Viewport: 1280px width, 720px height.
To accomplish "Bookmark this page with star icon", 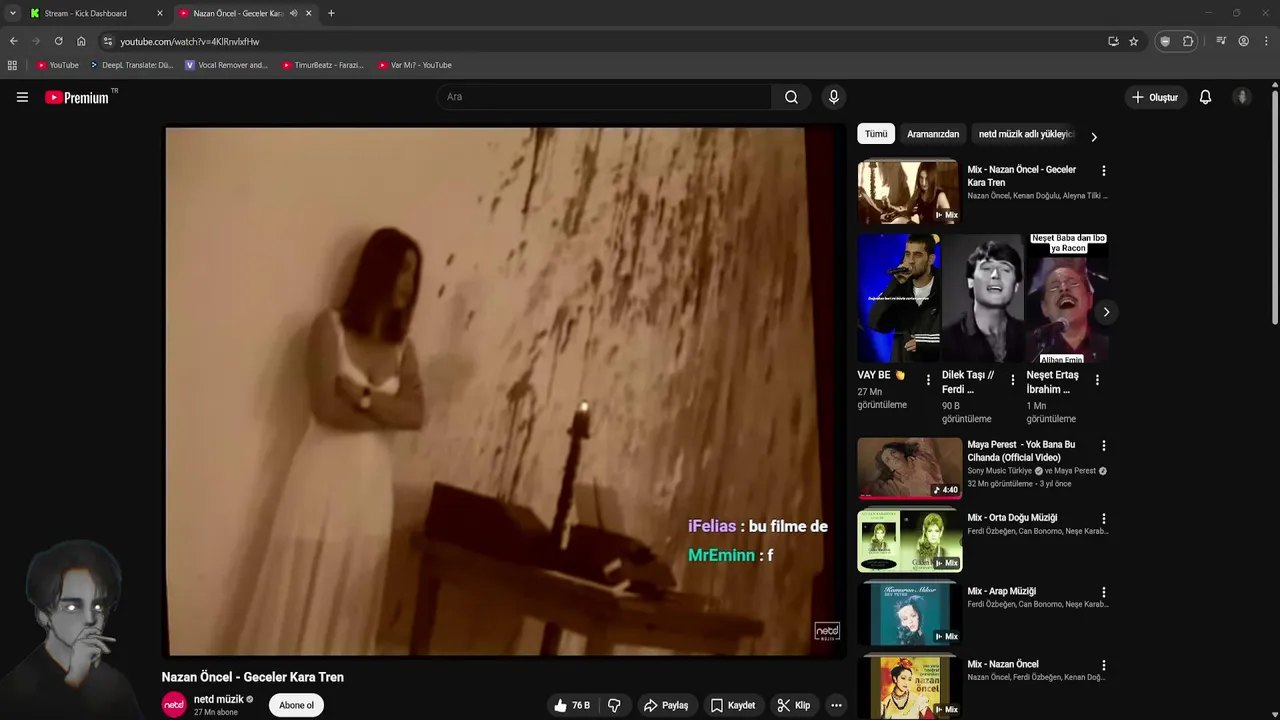I will pyautogui.click(x=1133, y=41).
